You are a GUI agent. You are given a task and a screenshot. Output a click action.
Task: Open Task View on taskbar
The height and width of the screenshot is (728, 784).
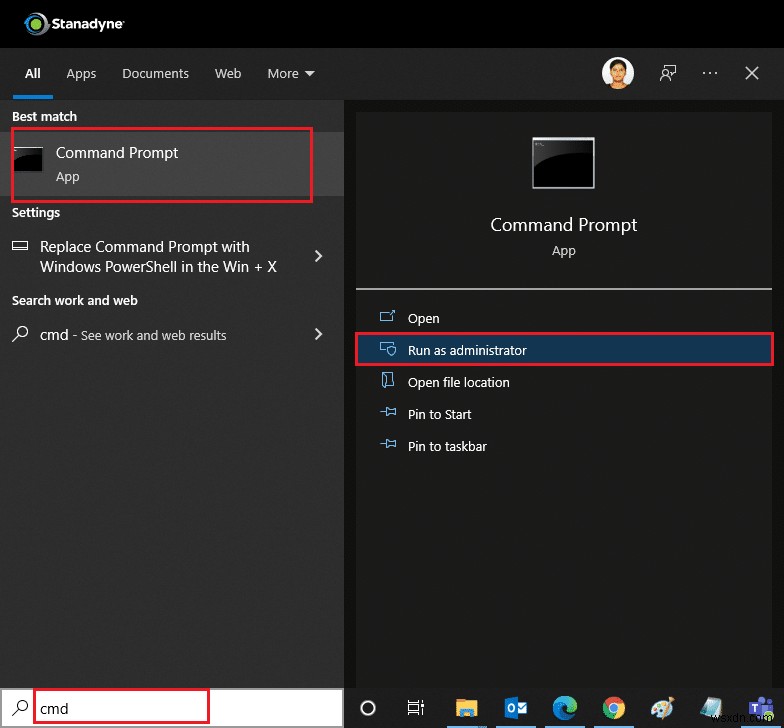pos(416,708)
